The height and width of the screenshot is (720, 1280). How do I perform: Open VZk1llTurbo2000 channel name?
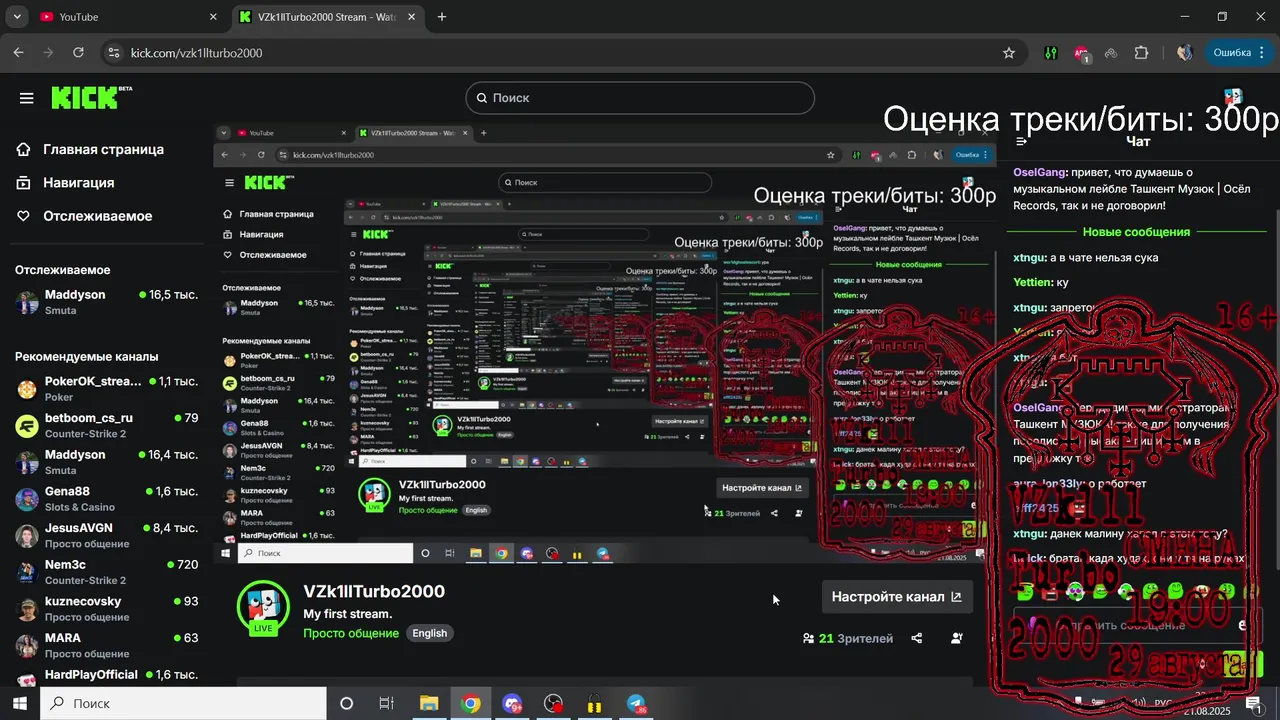[374, 591]
